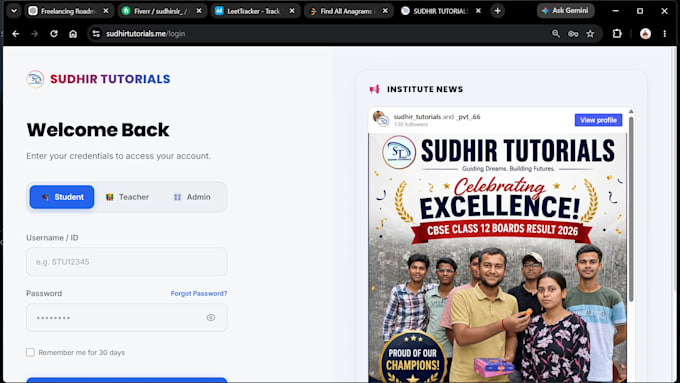Open the Forgot Password? link
680x383 pixels.
(199, 294)
